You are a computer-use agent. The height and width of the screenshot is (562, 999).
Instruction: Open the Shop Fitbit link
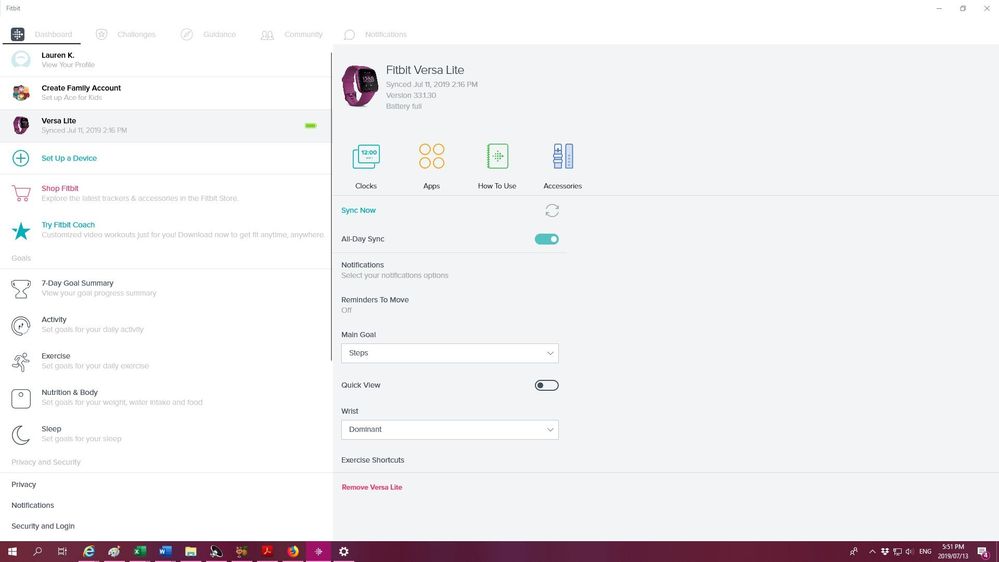pos(60,189)
